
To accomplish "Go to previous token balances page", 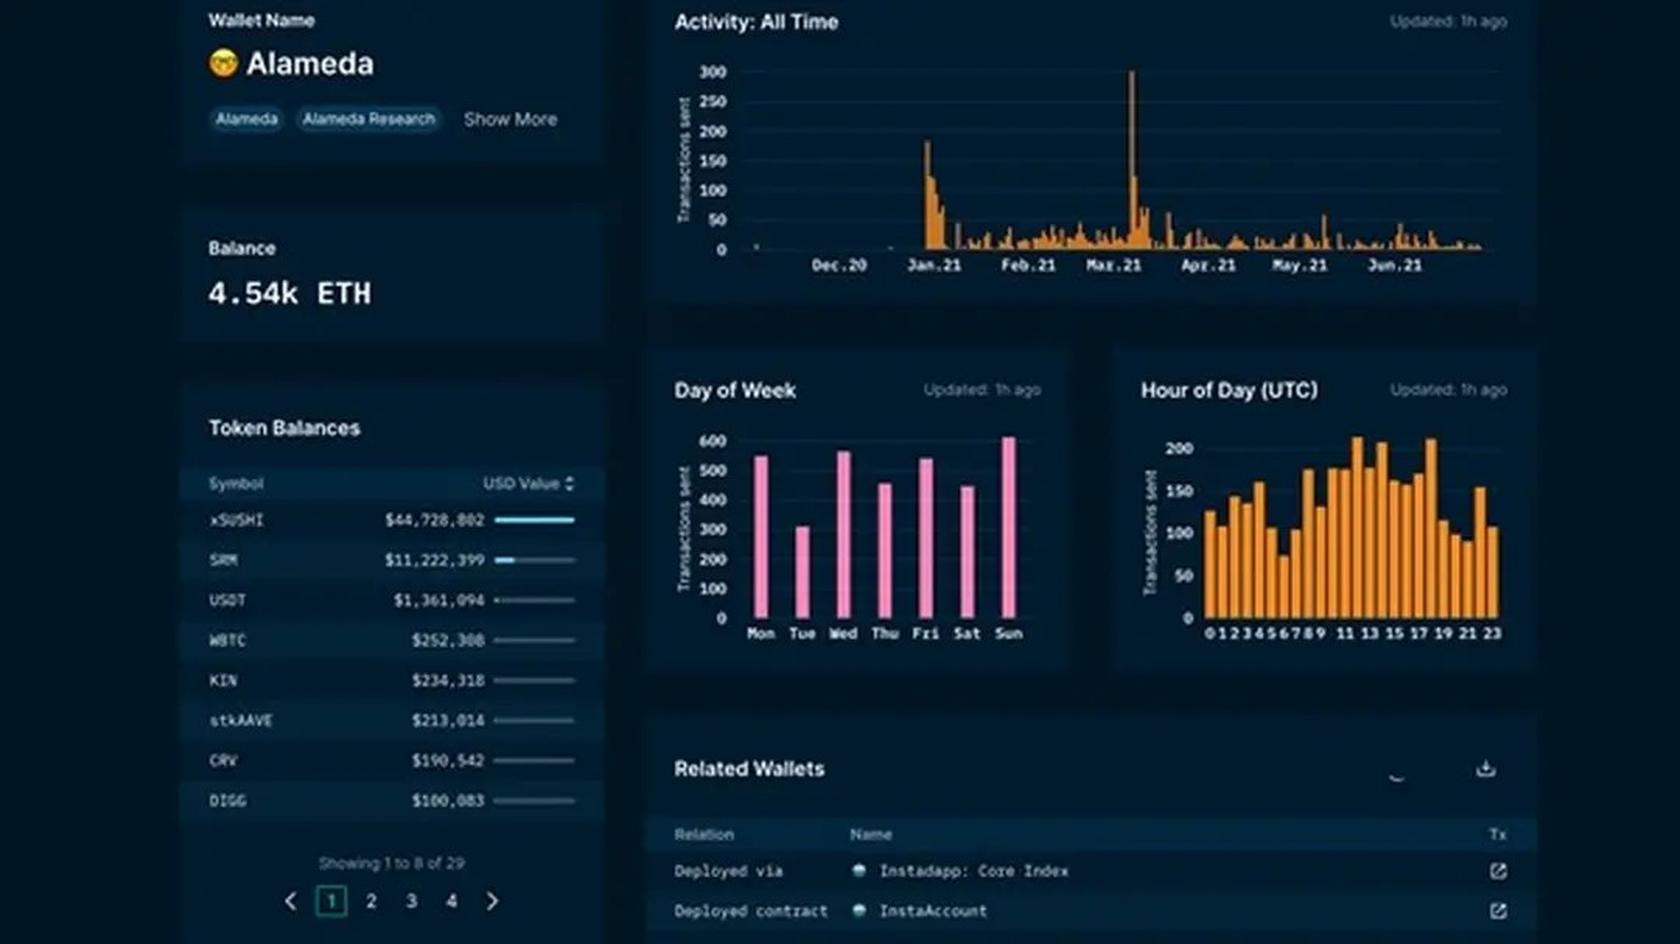I will click(x=291, y=901).
